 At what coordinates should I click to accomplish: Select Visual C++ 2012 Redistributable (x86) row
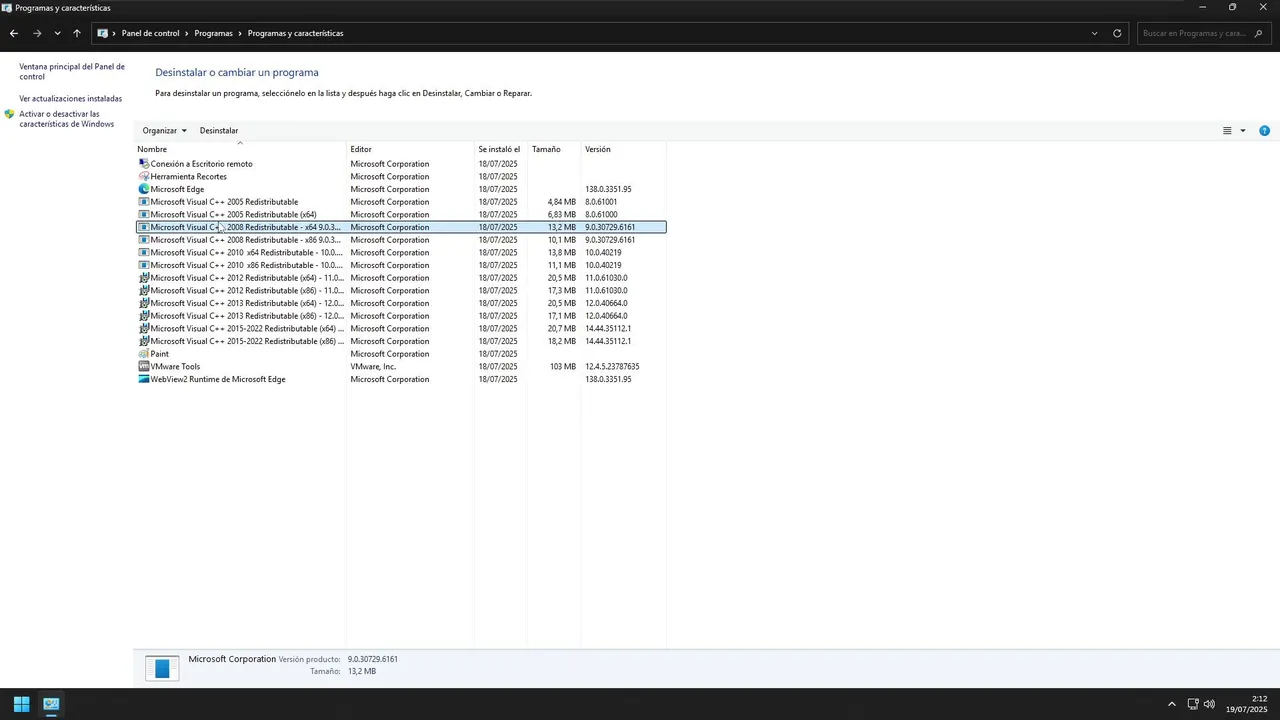coord(401,290)
